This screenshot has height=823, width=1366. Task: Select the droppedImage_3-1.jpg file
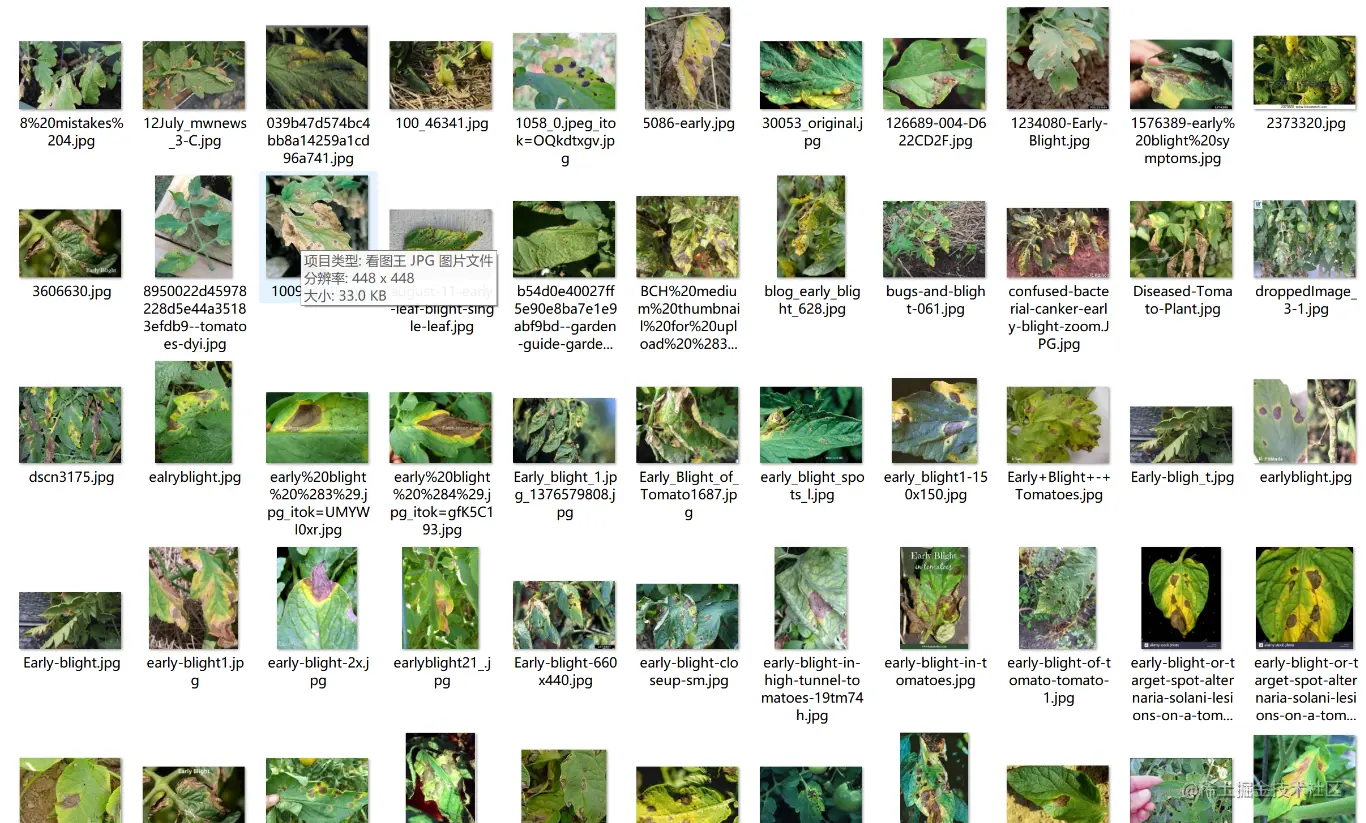click(1305, 239)
